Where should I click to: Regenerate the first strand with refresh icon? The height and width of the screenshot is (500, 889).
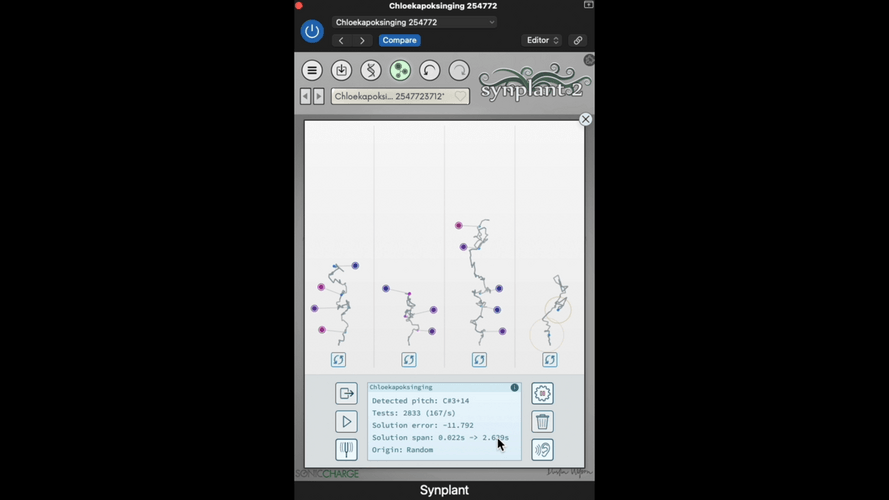[x=338, y=359]
